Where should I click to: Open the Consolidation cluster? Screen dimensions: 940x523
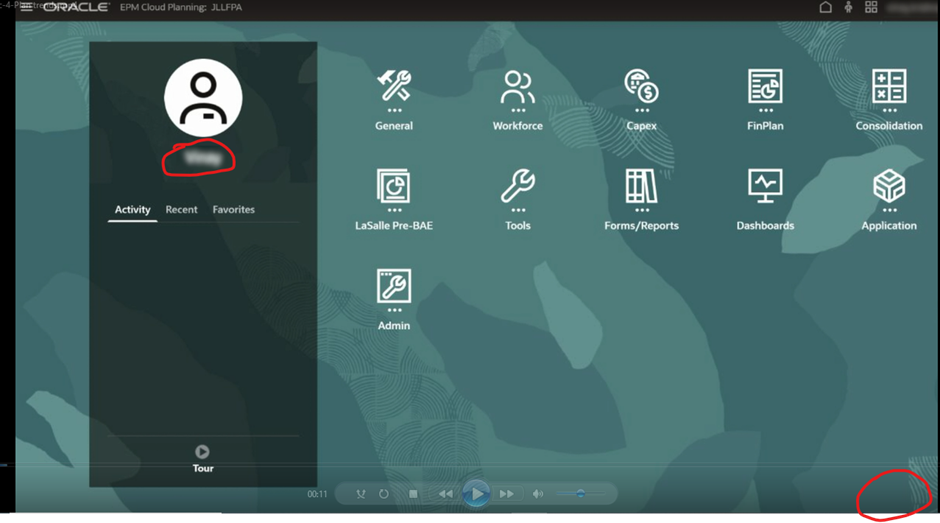click(889, 101)
